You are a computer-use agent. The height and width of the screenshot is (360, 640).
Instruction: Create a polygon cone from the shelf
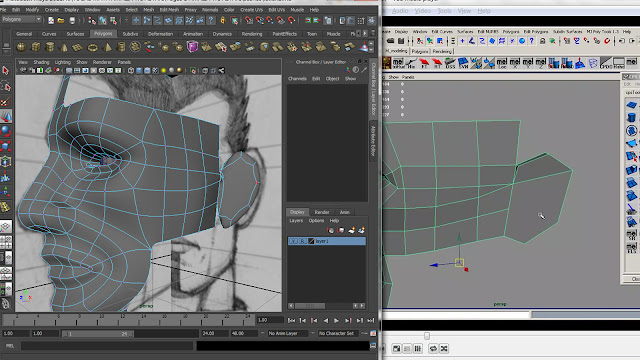[64, 47]
